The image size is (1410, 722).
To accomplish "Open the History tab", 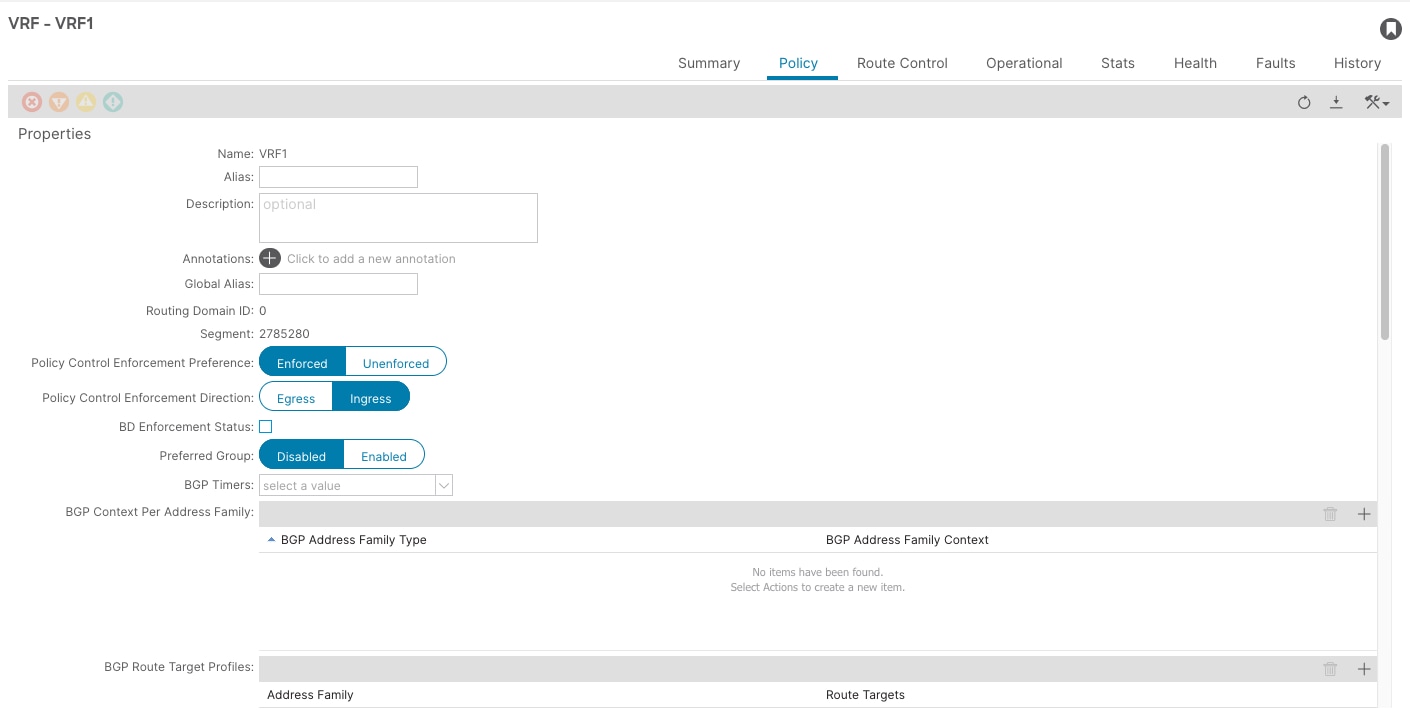I will coord(1357,63).
